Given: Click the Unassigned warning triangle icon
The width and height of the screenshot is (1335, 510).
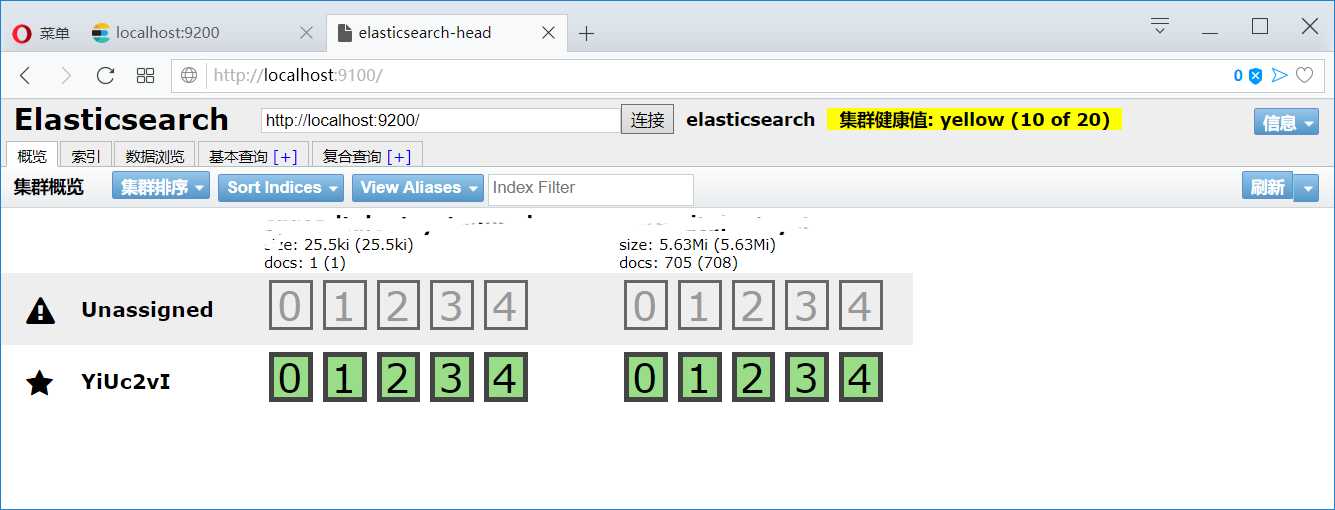Looking at the screenshot, I should click(x=40, y=311).
